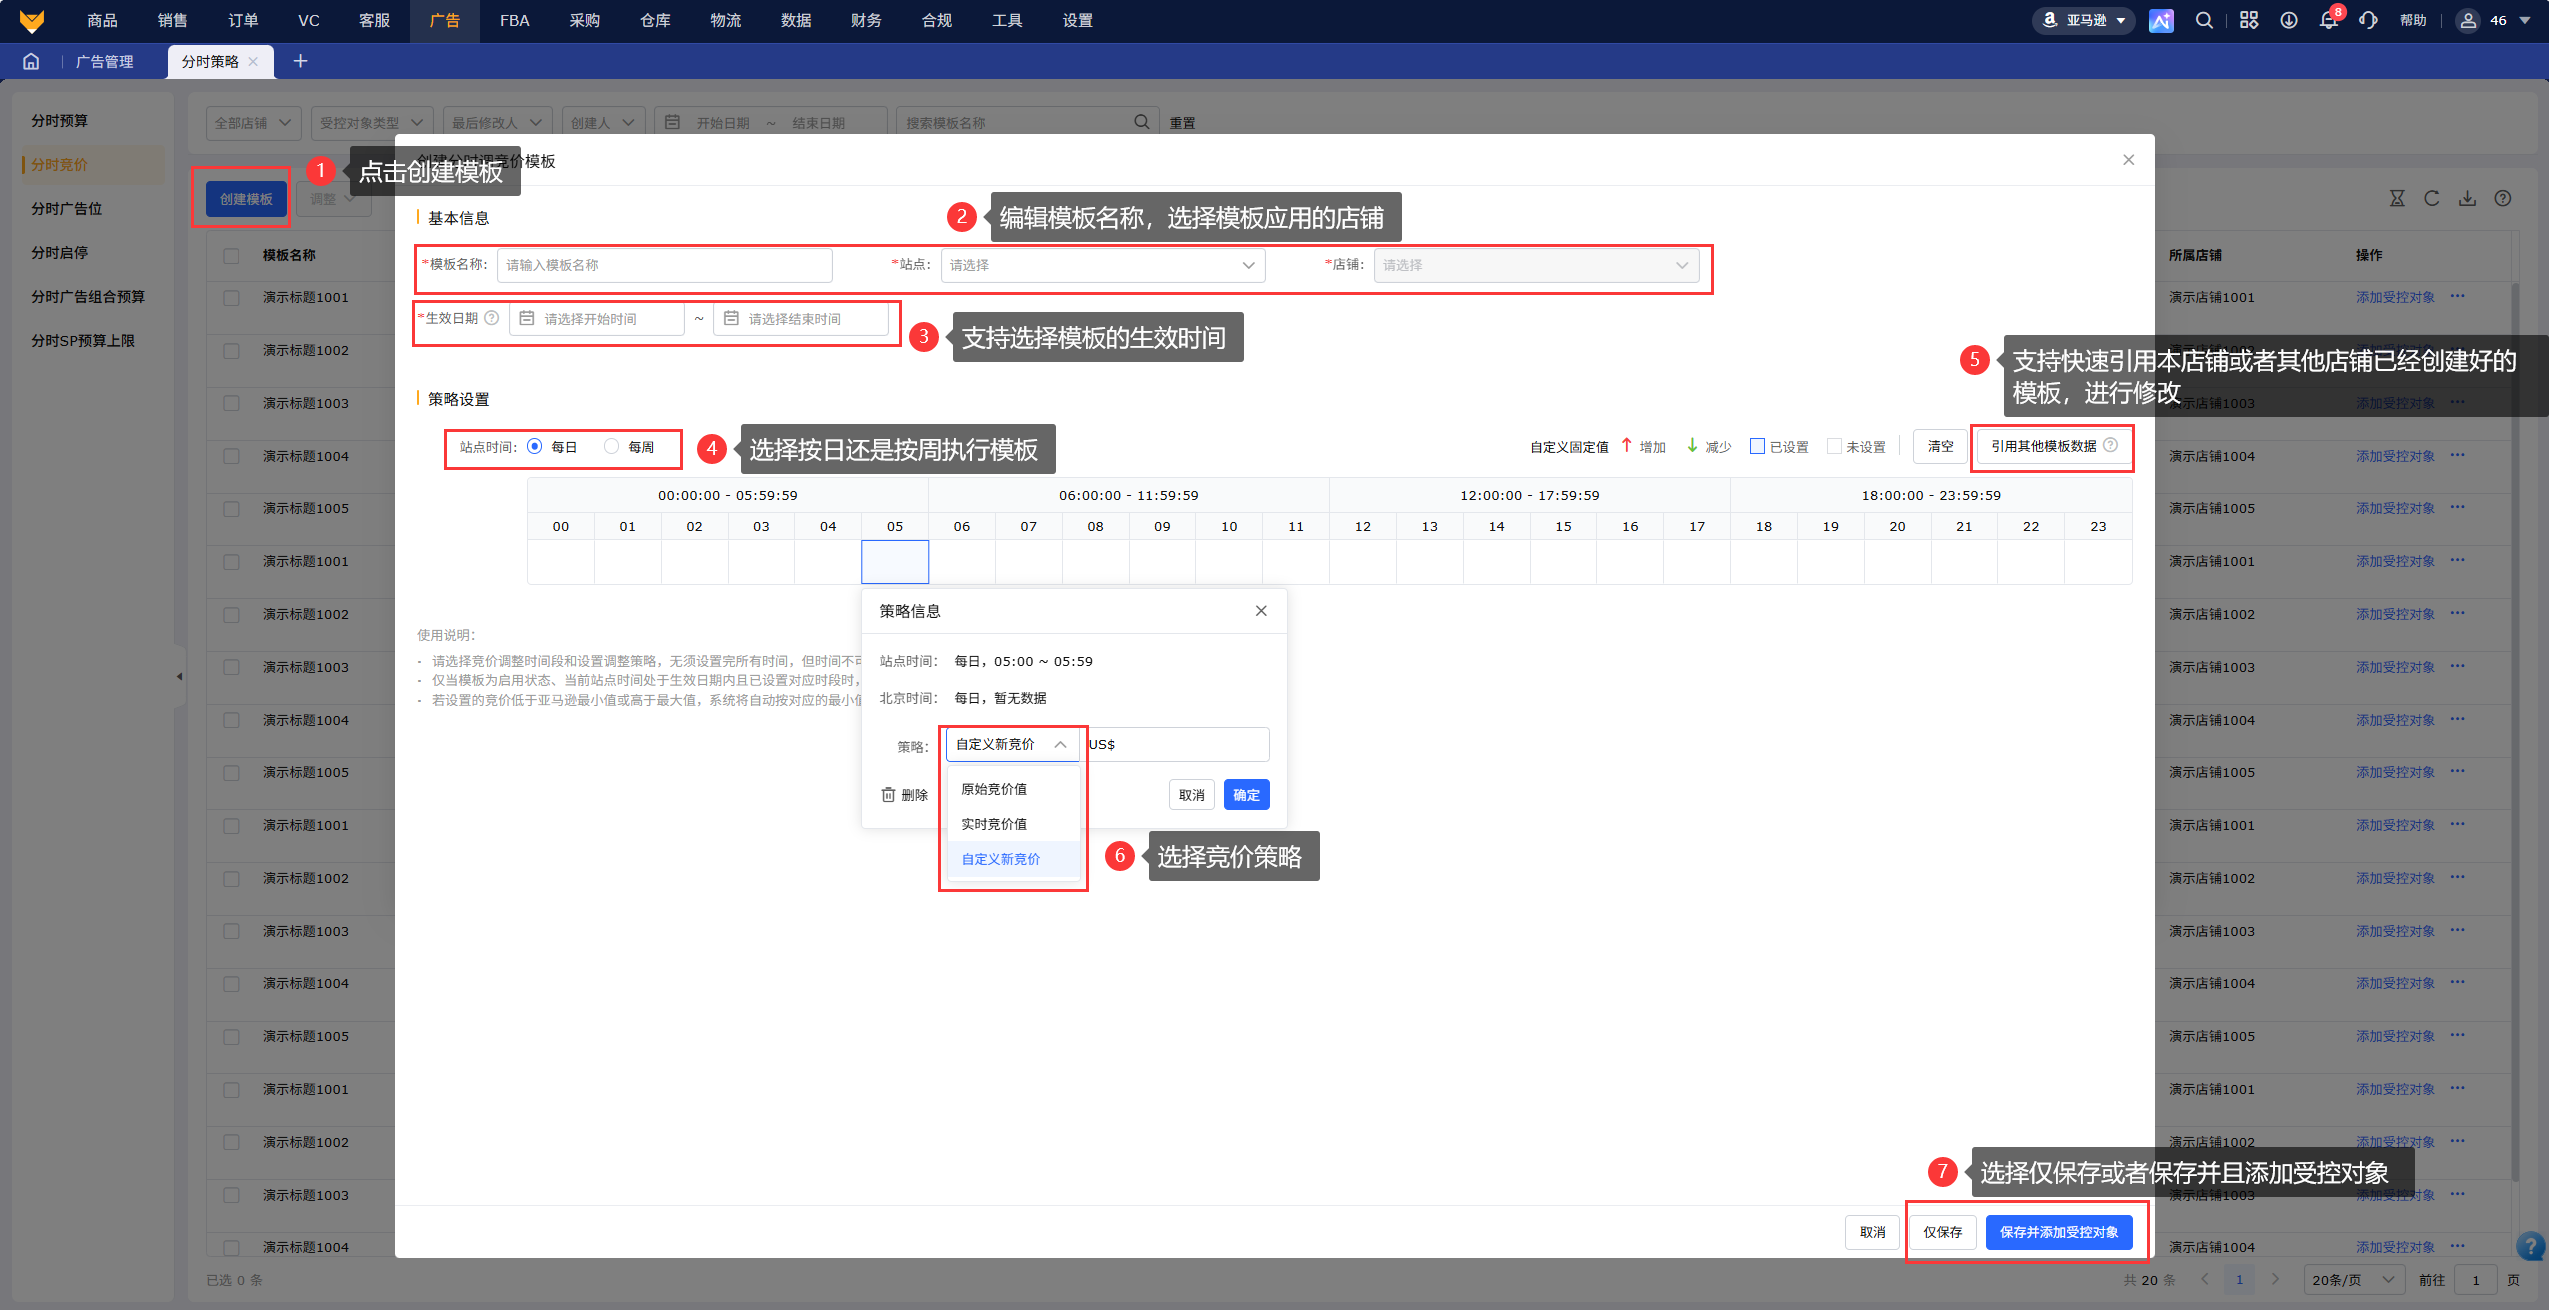The height and width of the screenshot is (1310, 2549).
Task: Open the notifications bell icon
Action: coord(2328,20)
